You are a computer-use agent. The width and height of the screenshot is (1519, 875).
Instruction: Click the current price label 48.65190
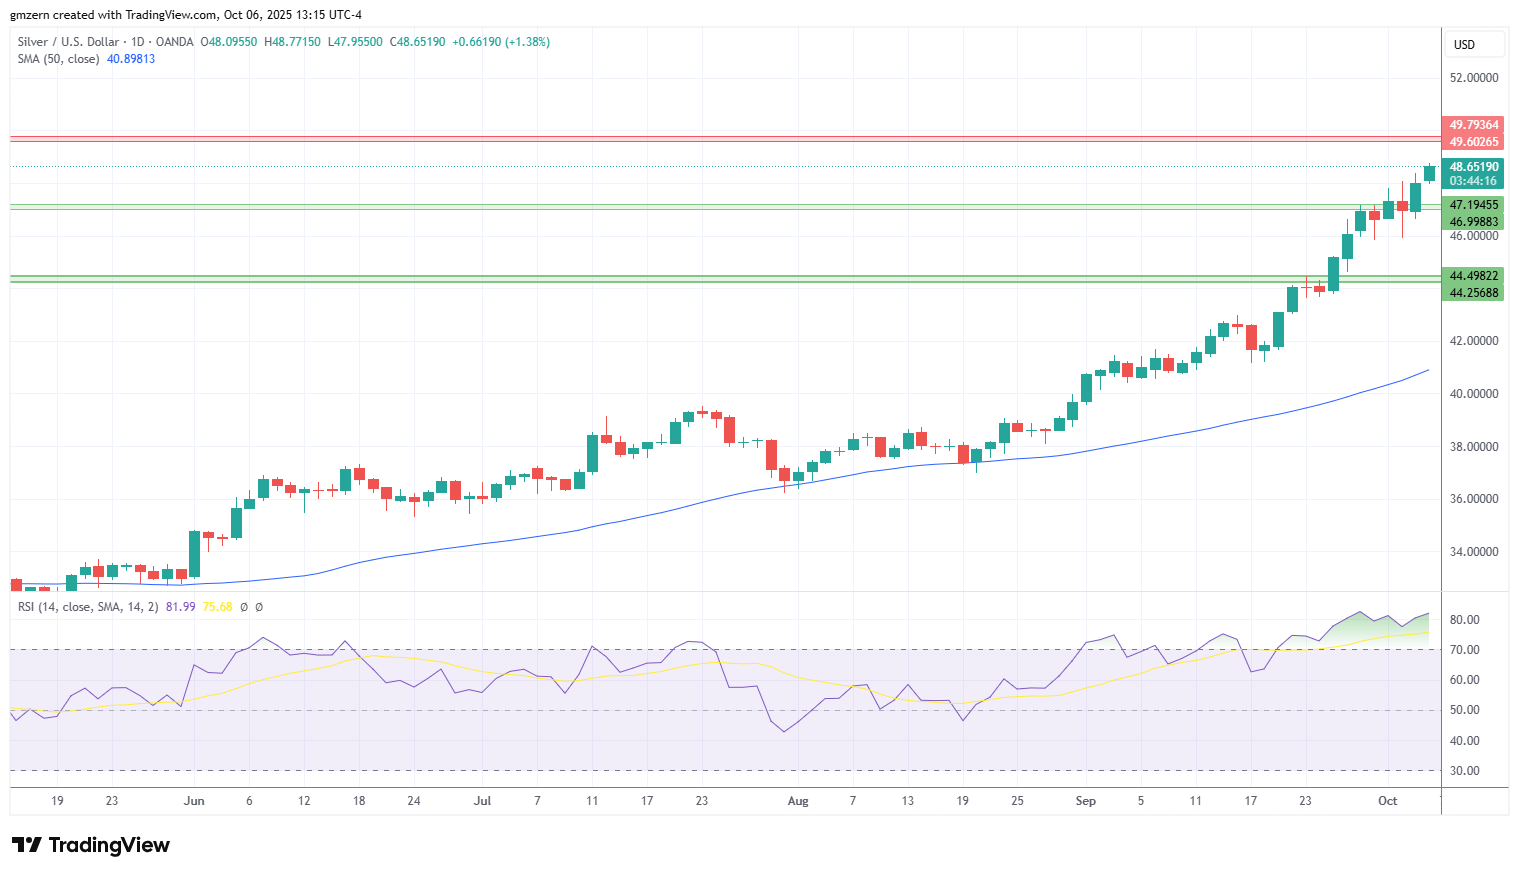point(1473,167)
